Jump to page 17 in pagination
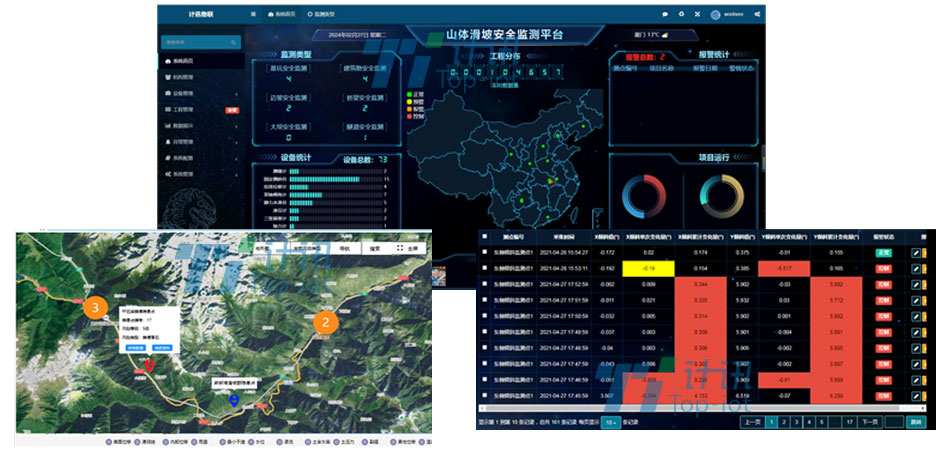This screenshot has width=950, height=450. point(850,422)
